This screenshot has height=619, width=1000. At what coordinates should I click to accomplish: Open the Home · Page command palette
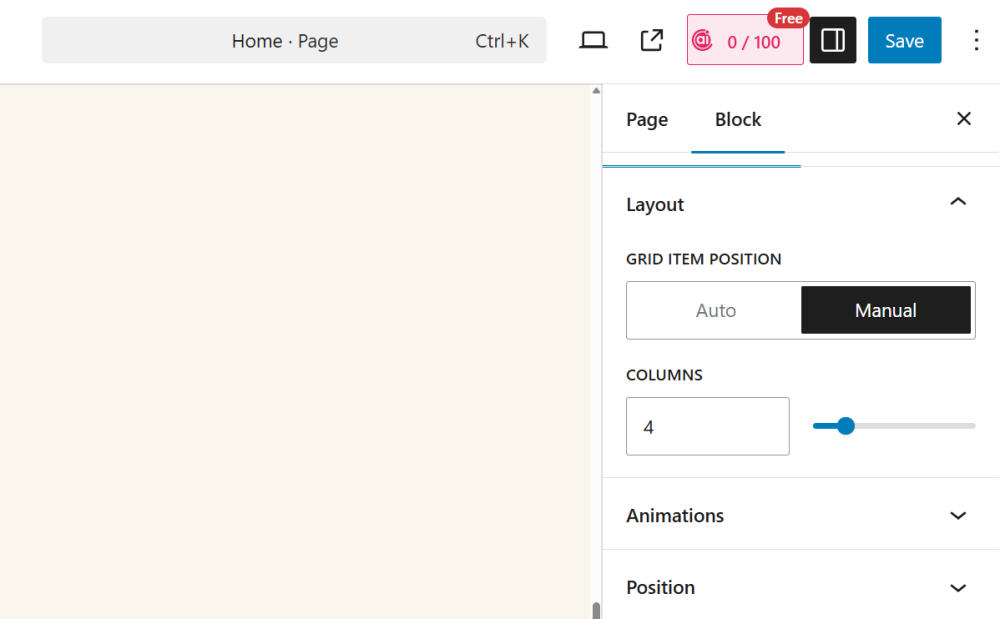click(294, 41)
